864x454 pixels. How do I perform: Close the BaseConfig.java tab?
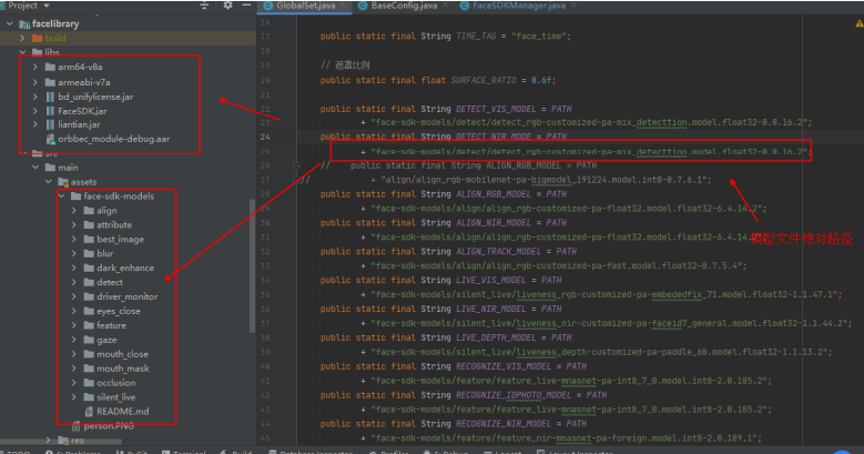point(446,6)
